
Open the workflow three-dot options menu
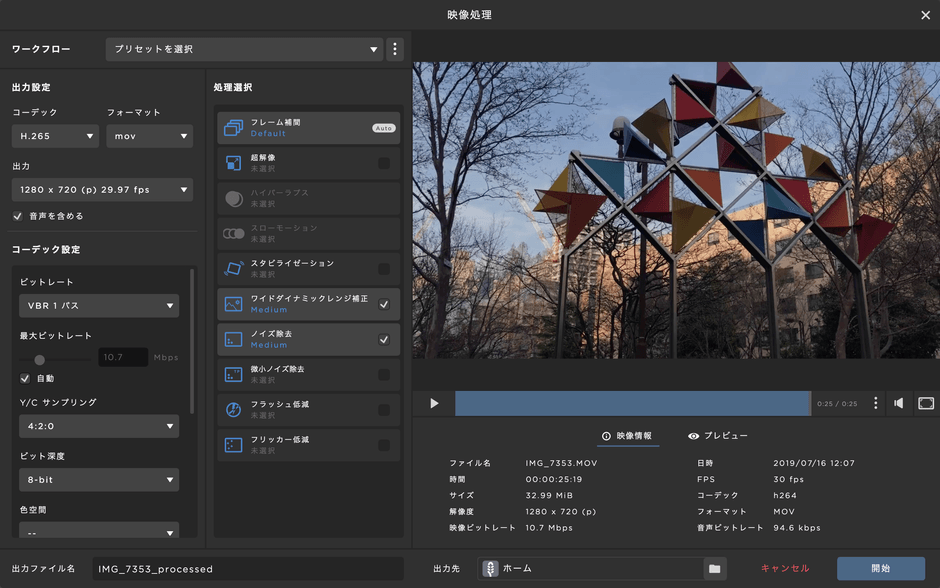pyautogui.click(x=395, y=49)
